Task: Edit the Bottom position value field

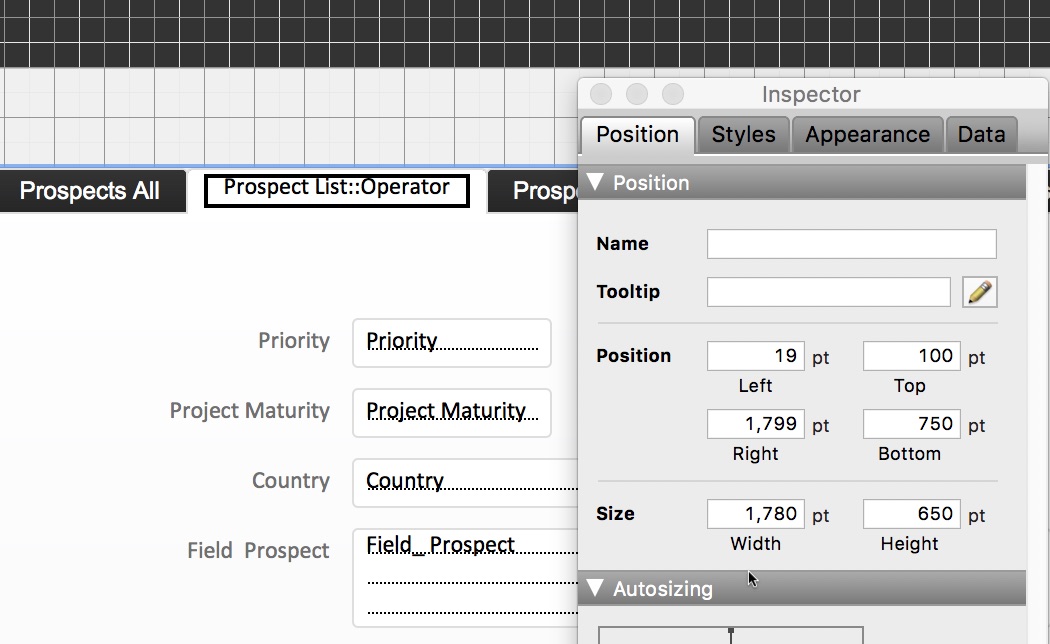Action: [911, 424]
